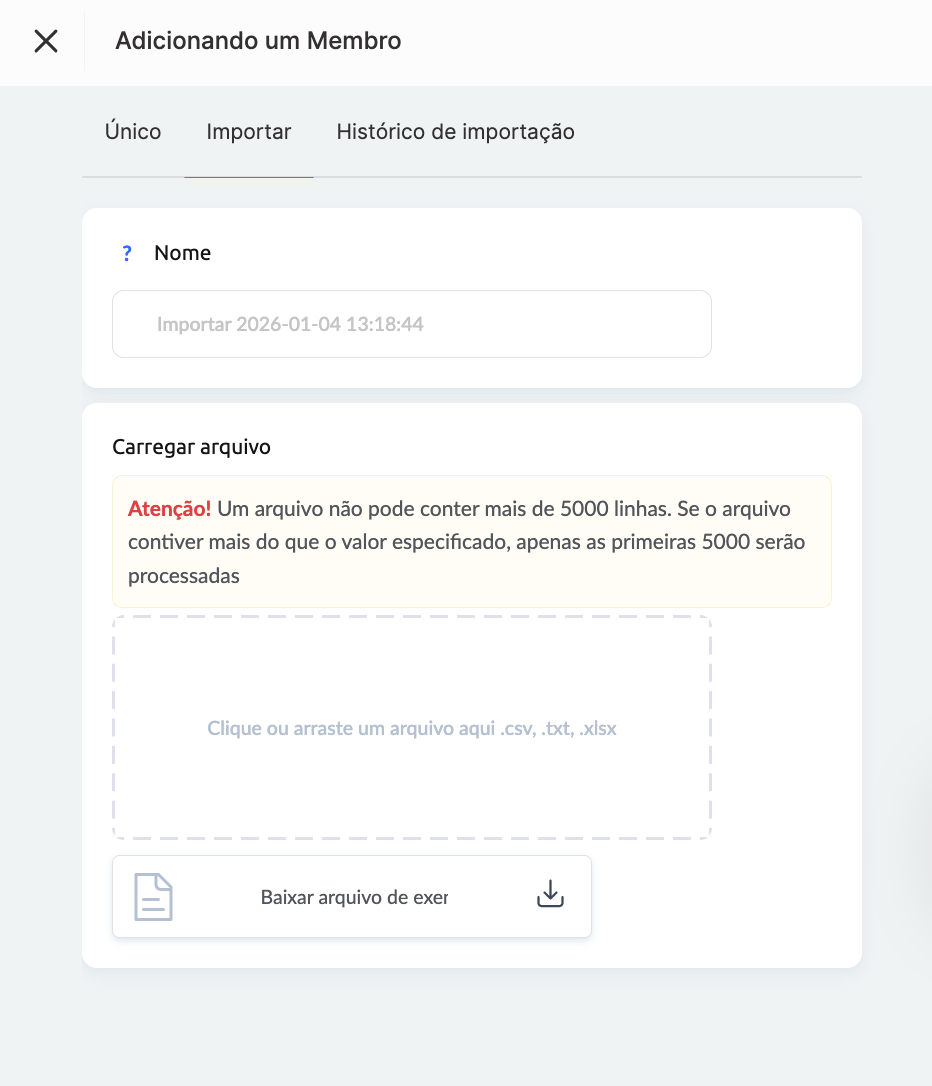Image resolution: width=932 pixels, height=1086 pixels.
Task: Click the document icon in the download button
Action: pyautogui.click(x=154, y=896)
